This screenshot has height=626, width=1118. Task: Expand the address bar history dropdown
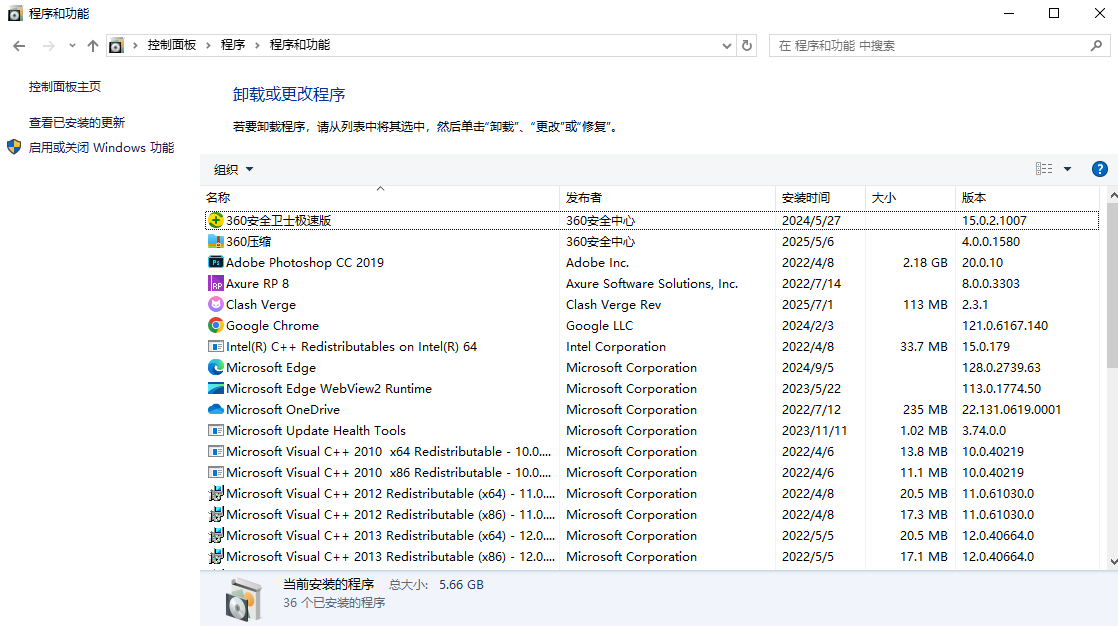[x=727, y=46]
